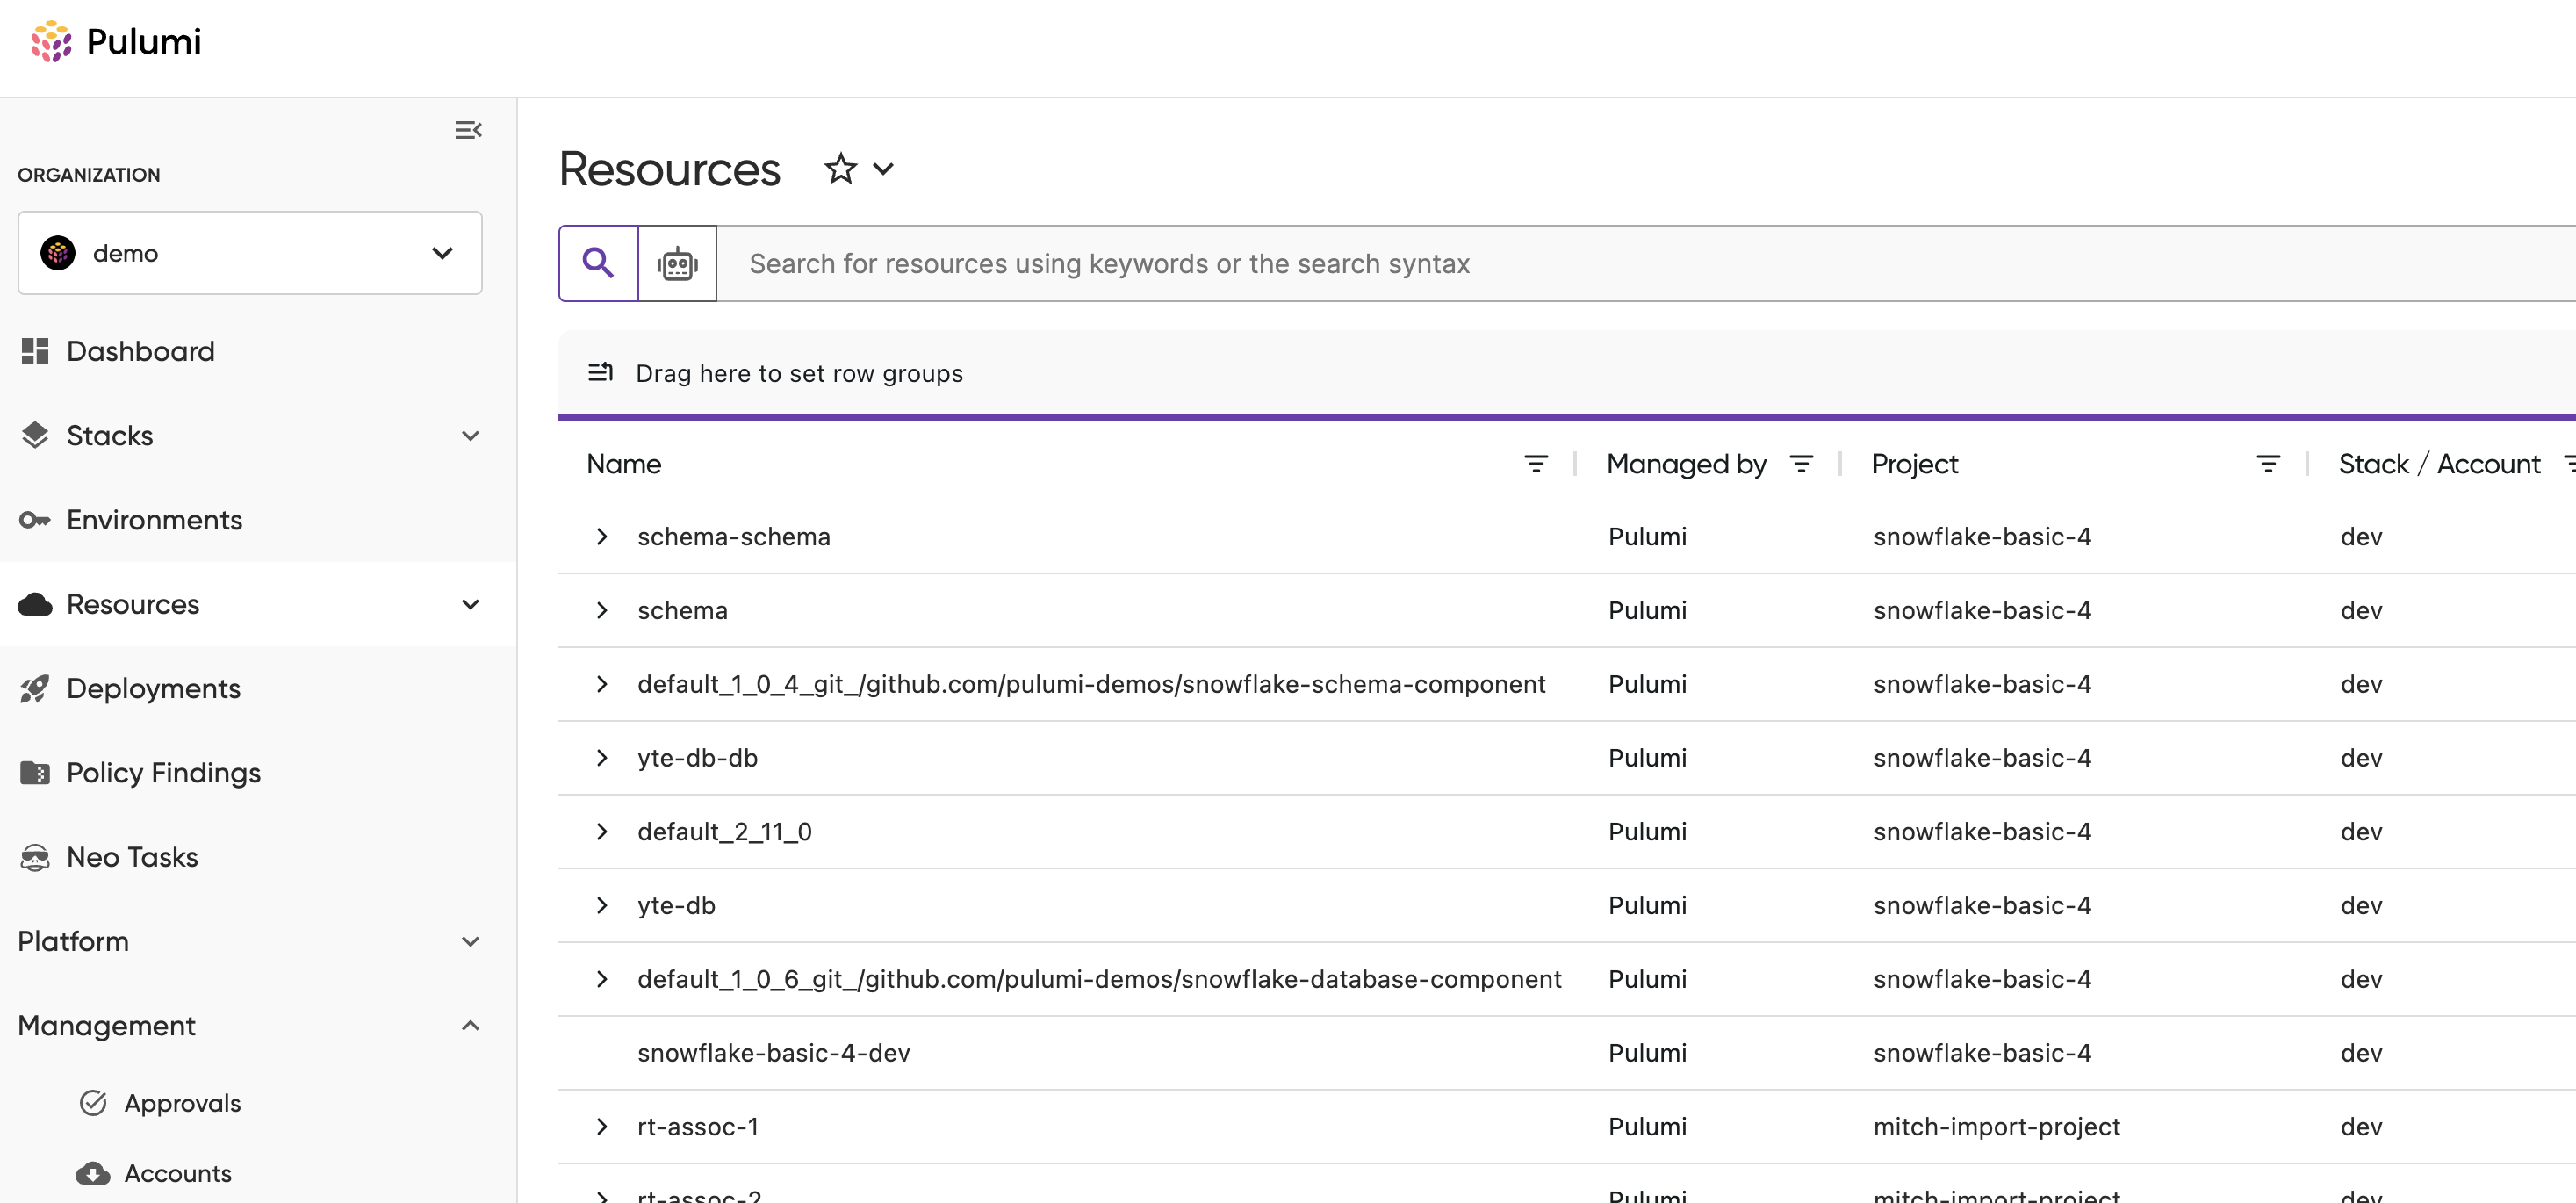Expand the snowflake-schema-component row

(x=602, y=684)
